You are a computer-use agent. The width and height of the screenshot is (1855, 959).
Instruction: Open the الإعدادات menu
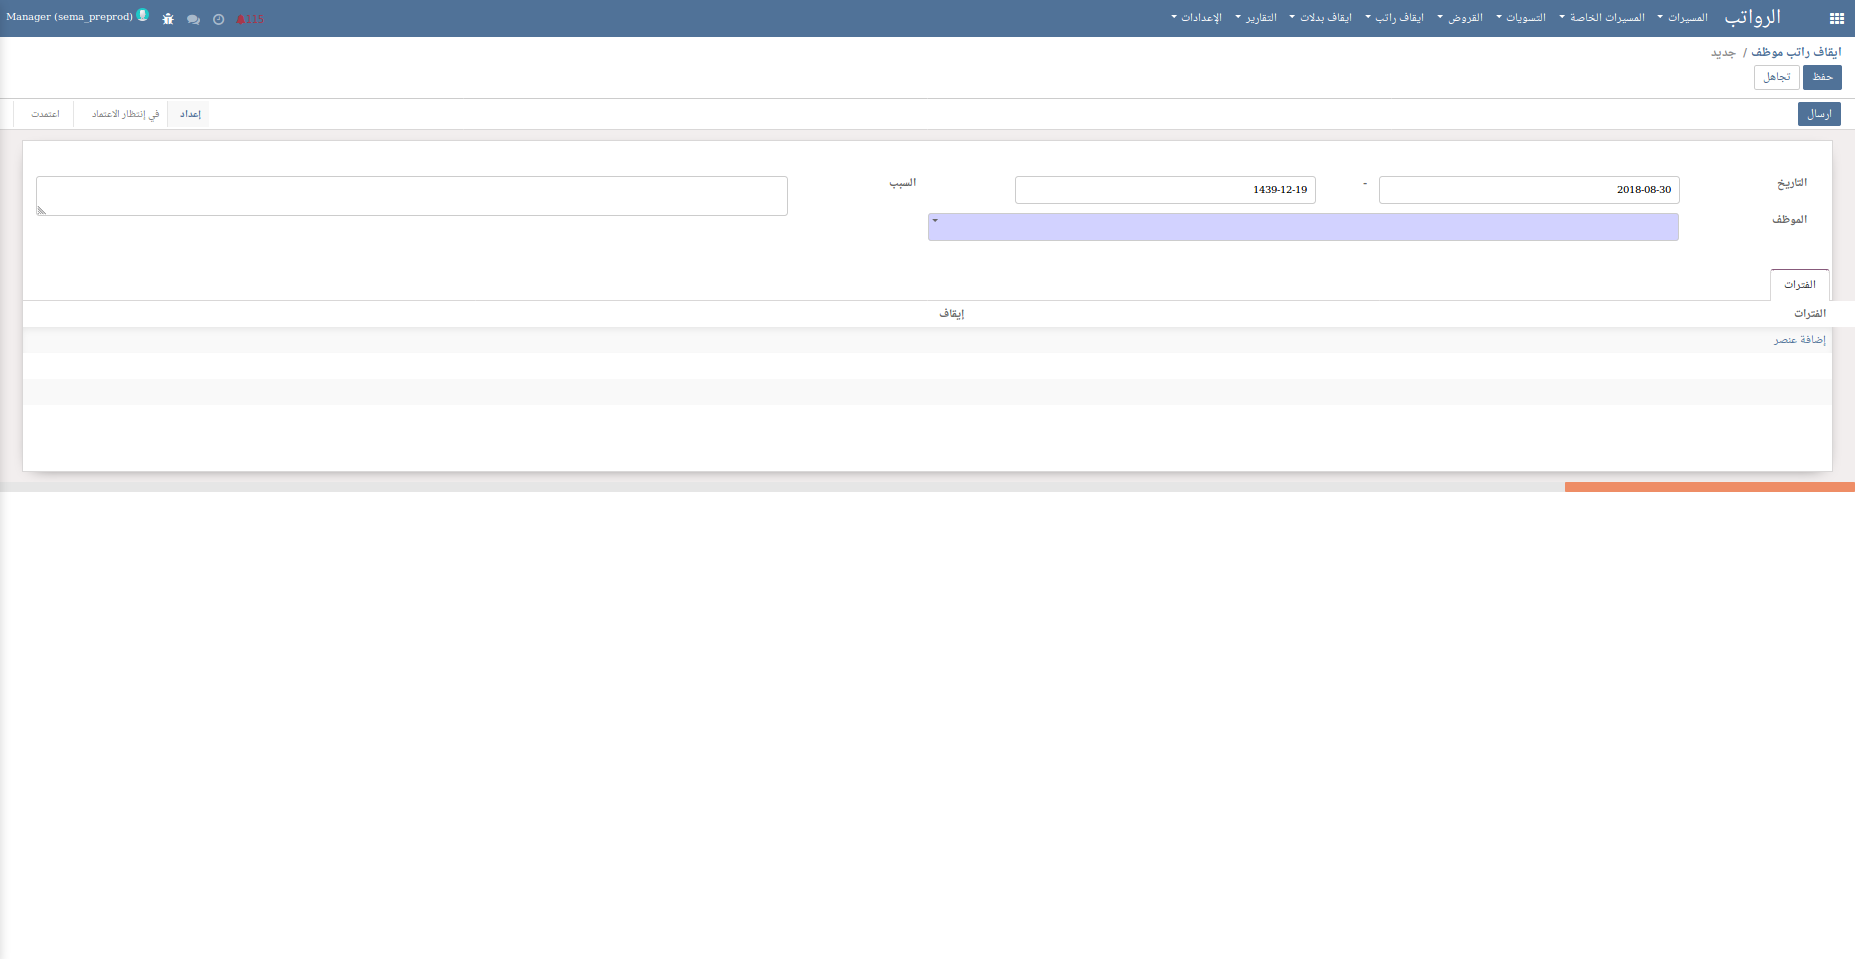click(1199, 18)
